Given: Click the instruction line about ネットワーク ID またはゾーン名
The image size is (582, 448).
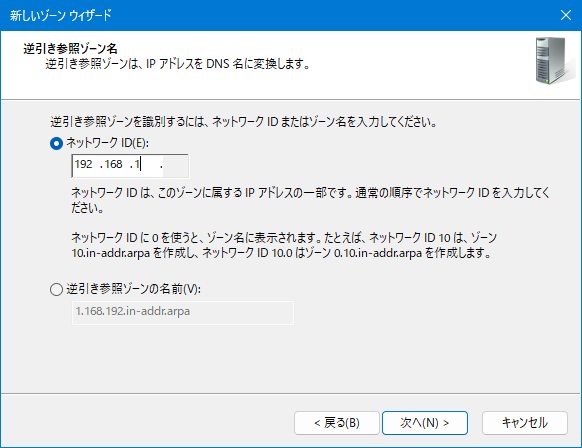Looking at the screenshot, I should 243,121.
